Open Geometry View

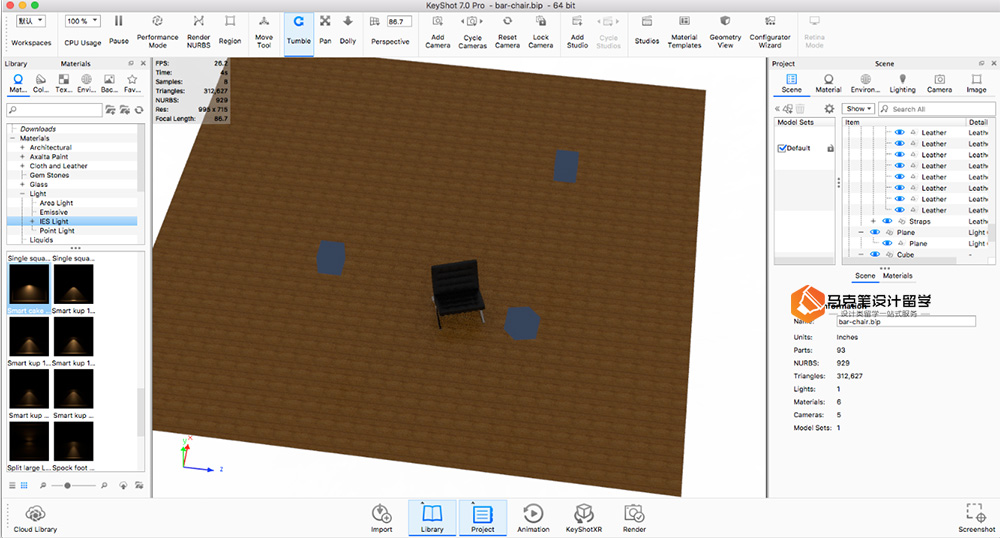[x=725, y=31]
